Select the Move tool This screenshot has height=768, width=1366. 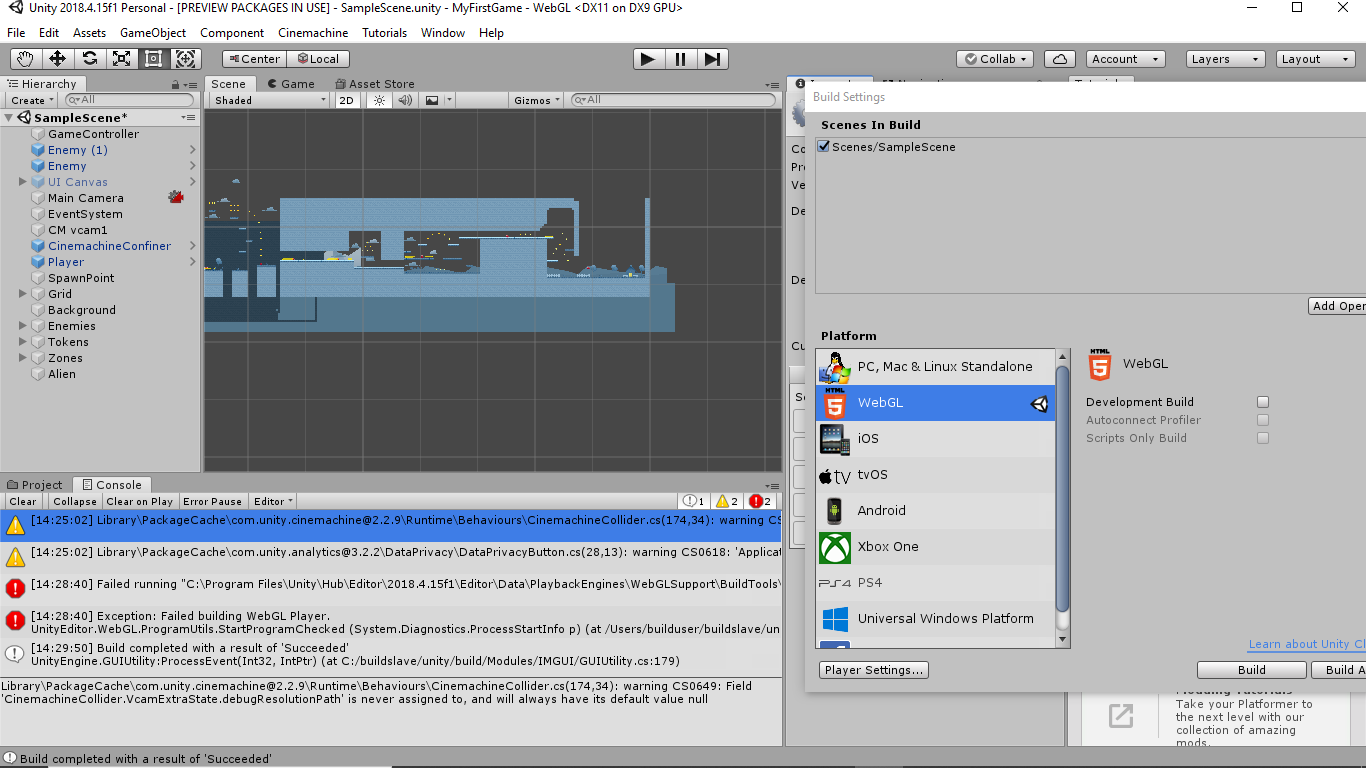coord(58,59)
